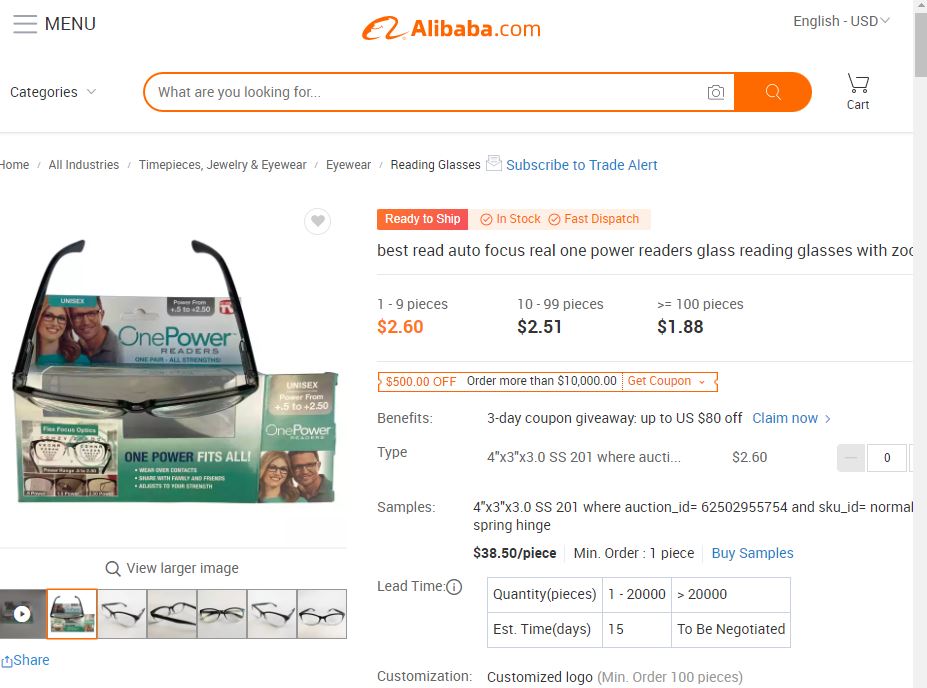Expand the Categories dropdown
Image resolution: width=927 pixels, height=688 pixels.
click(x=53, y=92)
